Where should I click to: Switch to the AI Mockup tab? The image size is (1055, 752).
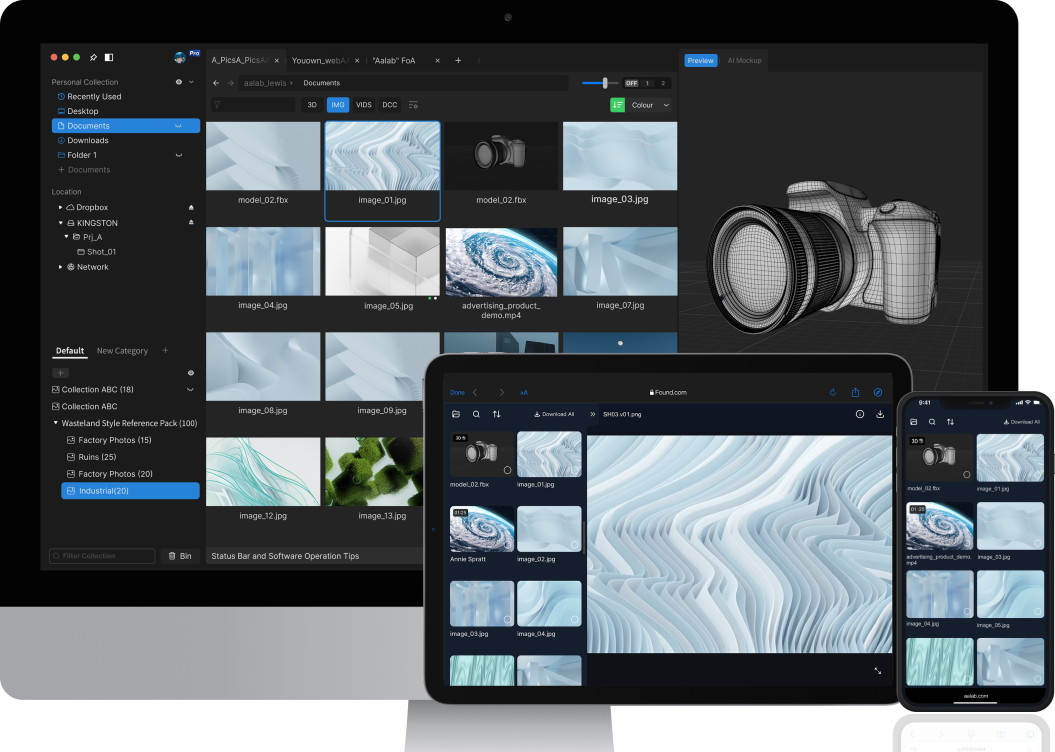click(x=744, y=61)
